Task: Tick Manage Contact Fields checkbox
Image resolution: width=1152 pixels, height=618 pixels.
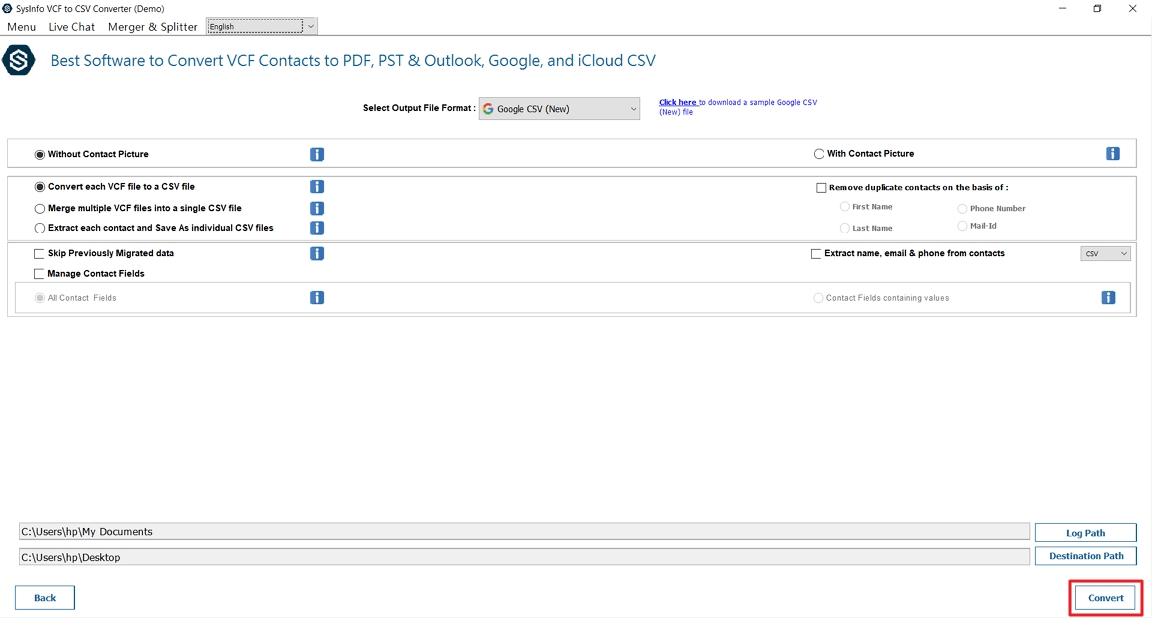Action: pos(39,274)
